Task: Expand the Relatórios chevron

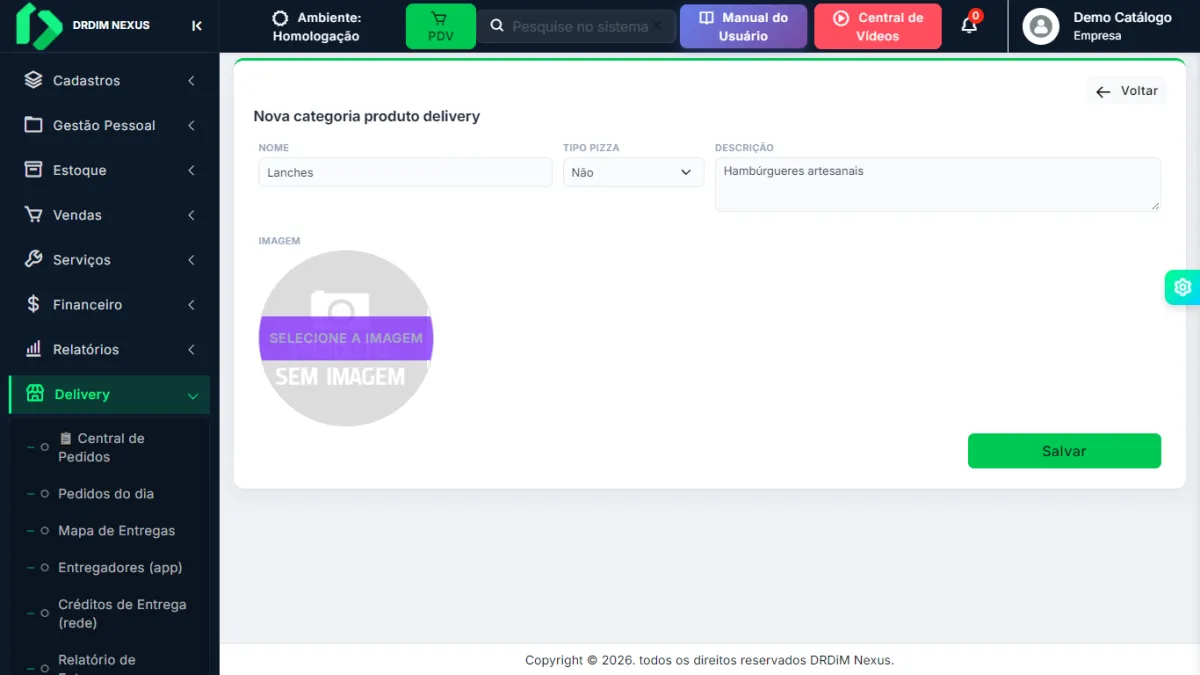Action: [x=191, y=349]
